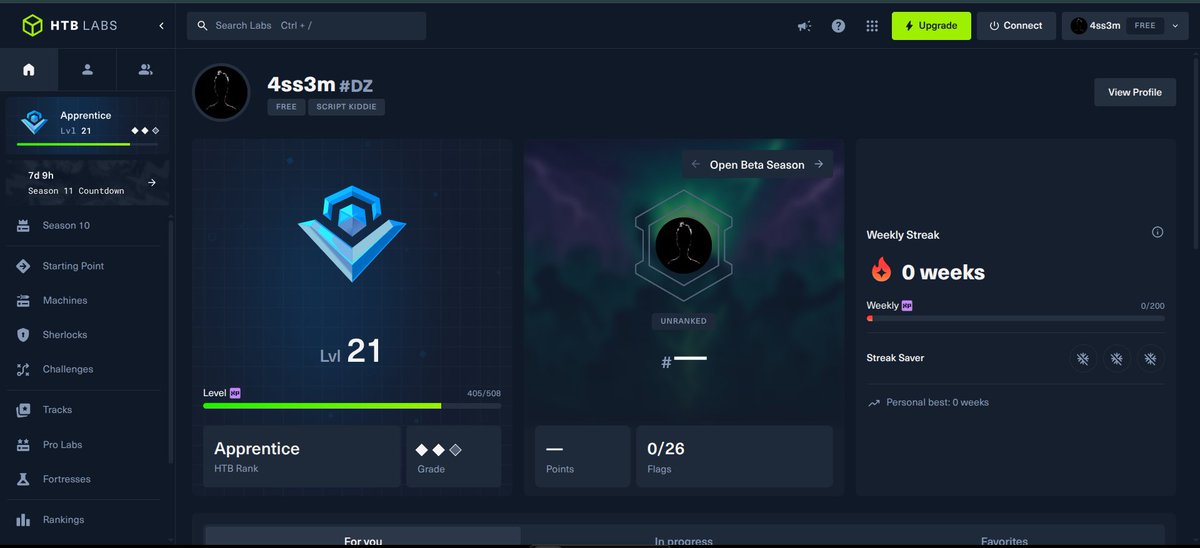1200x548 pixels.
Task: Click the second Streak Saver snowflake
Action: tap(1117, 358)
